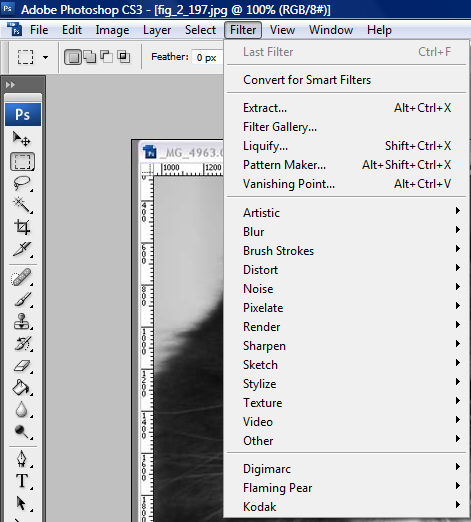Expand the Pixelate filter submenu
The height and width of the screenshot is (522, 471).
pyautogui.click(x=346, y=308)
